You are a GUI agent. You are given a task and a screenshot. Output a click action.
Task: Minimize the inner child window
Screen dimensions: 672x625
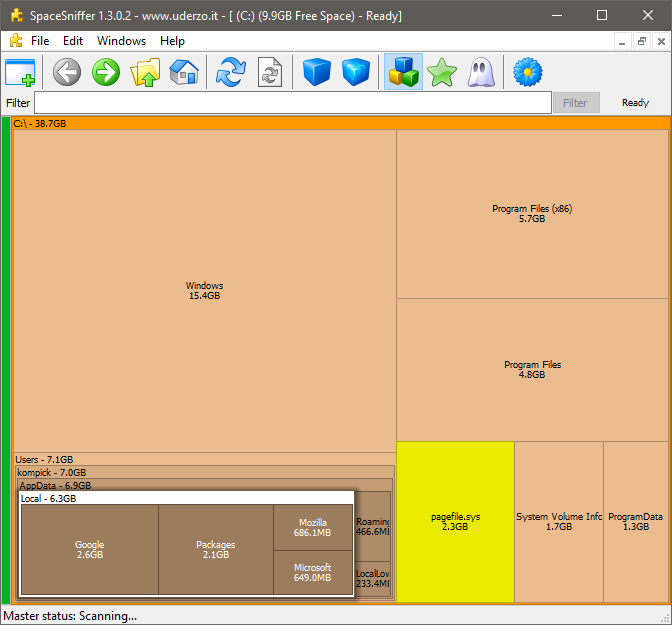pos(622,42)
